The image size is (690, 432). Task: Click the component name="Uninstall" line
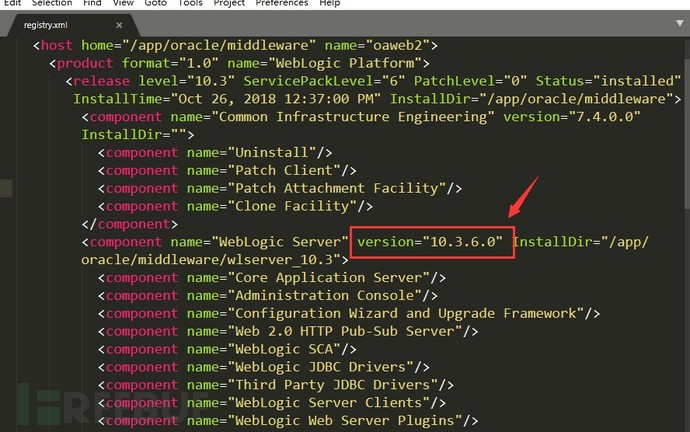(x=215, y=153)
